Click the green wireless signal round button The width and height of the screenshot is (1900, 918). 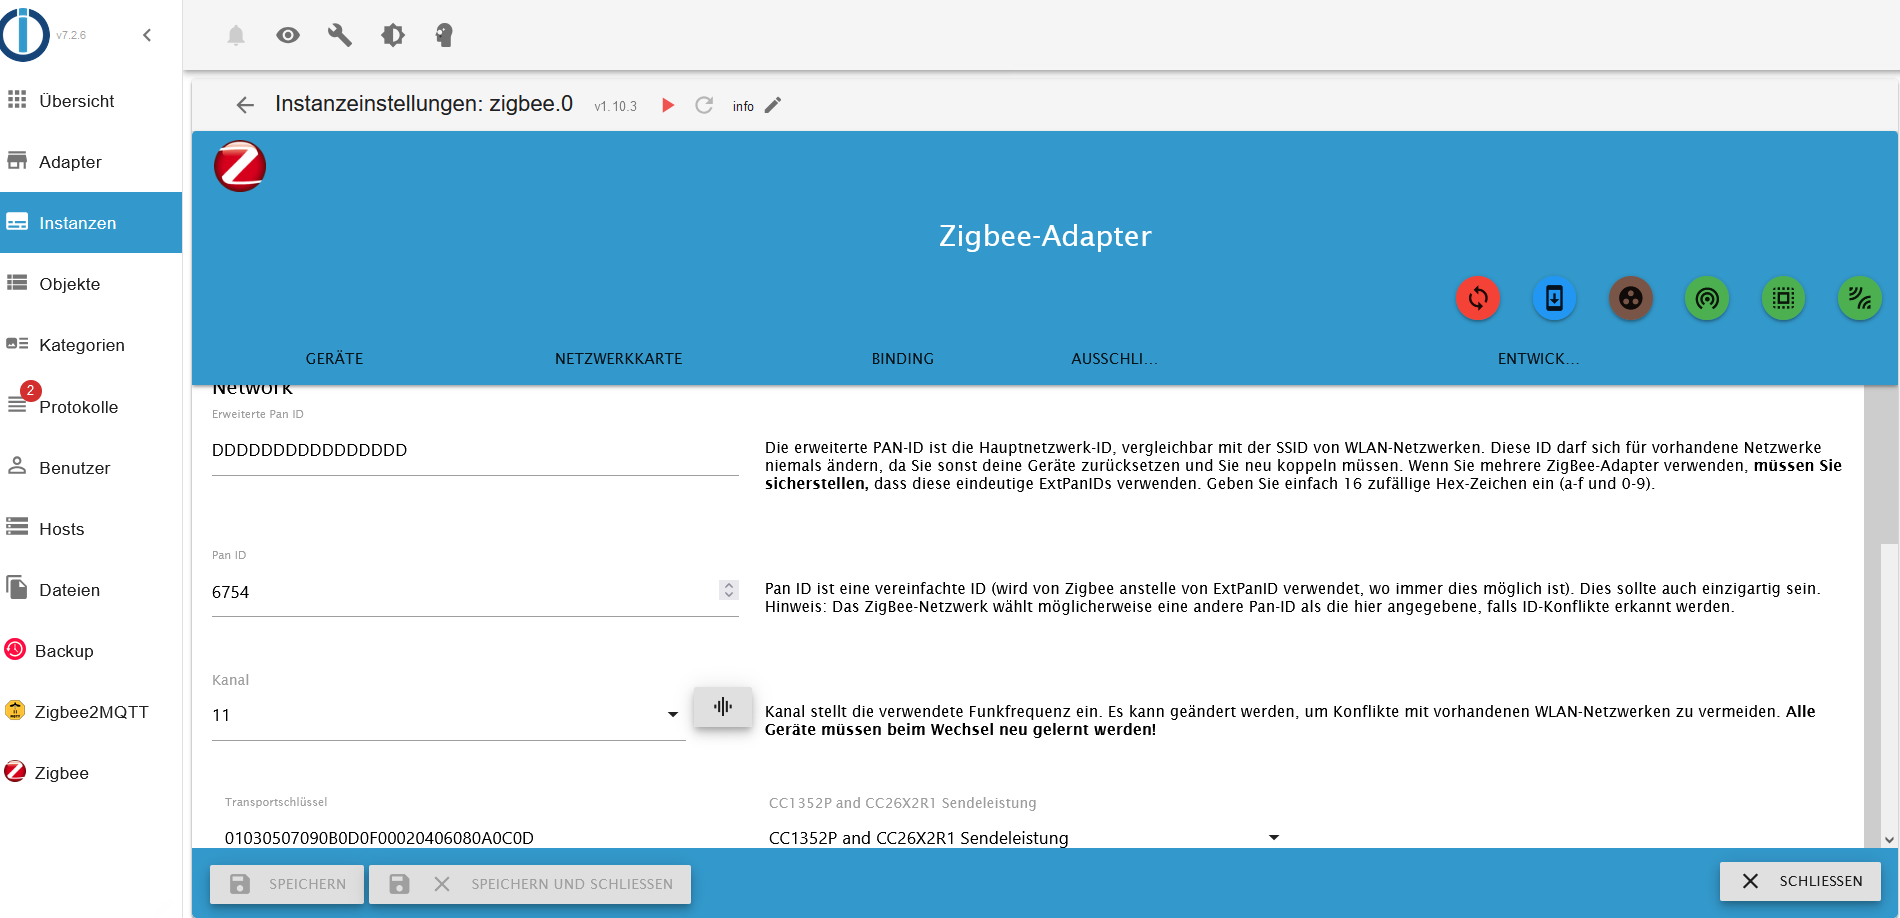pyautogui.click(x=1860, y=298)
